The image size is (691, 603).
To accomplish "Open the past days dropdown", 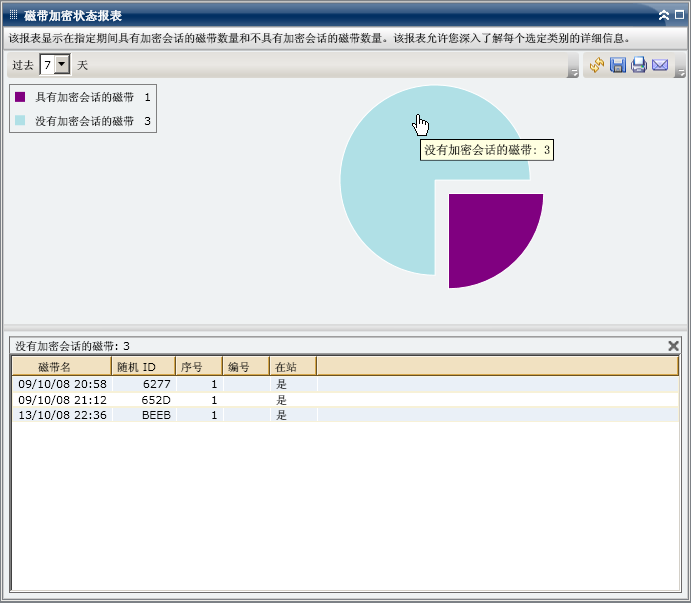I will pos(62,65).
